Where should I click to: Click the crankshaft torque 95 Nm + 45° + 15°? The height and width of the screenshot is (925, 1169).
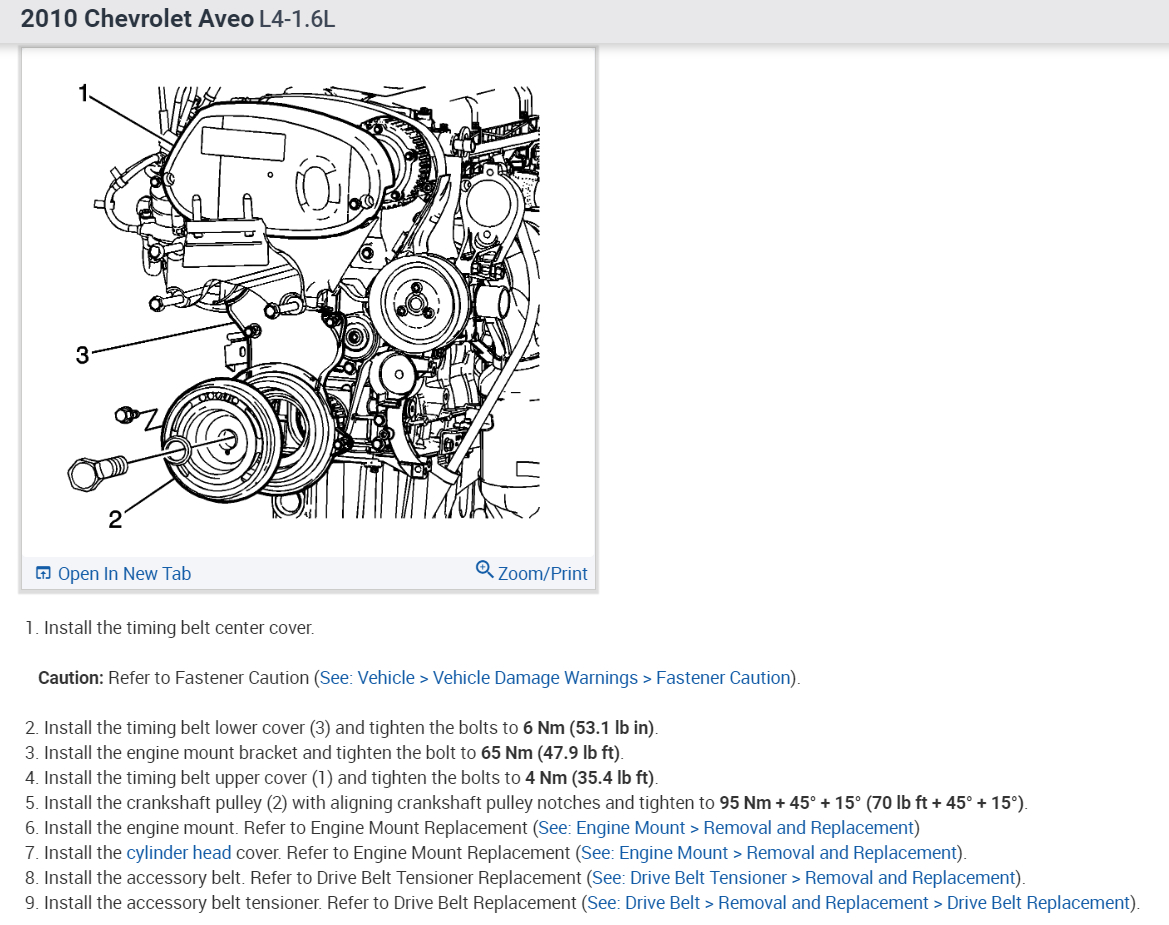coord(872,803)
